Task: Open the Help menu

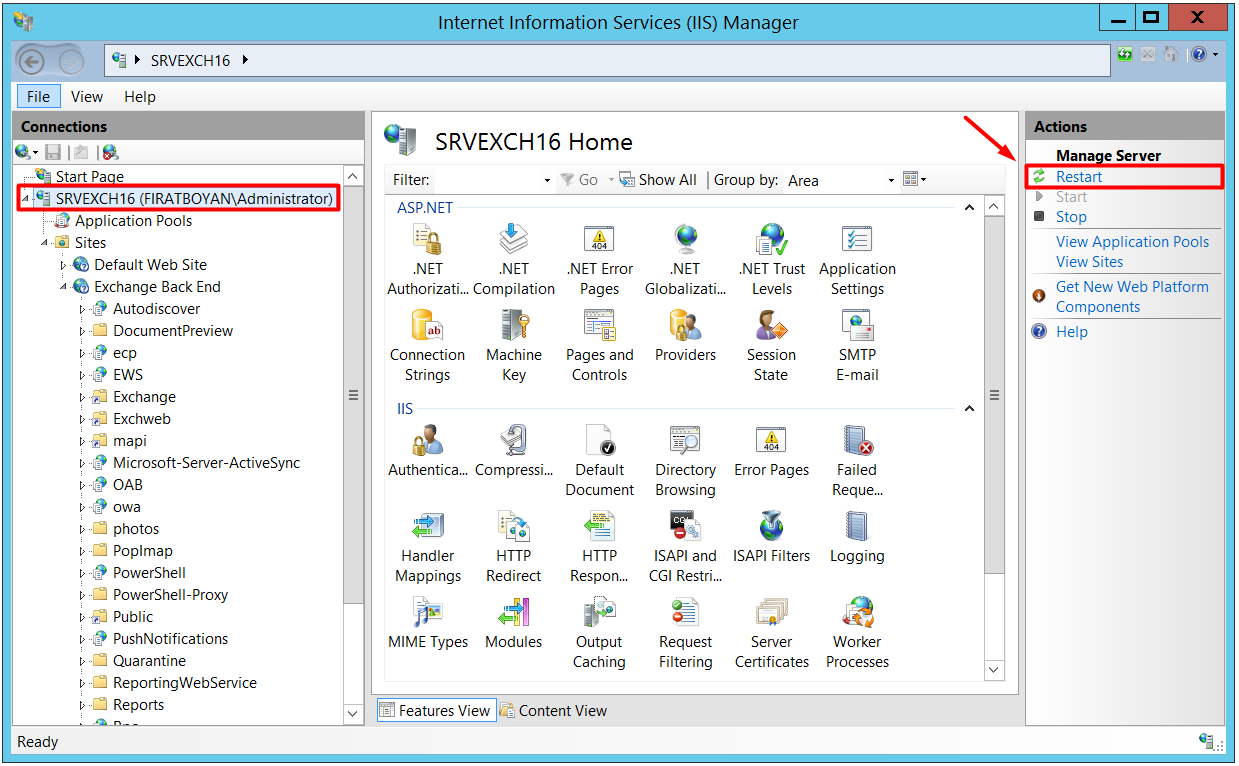Action: coord(140,96)
